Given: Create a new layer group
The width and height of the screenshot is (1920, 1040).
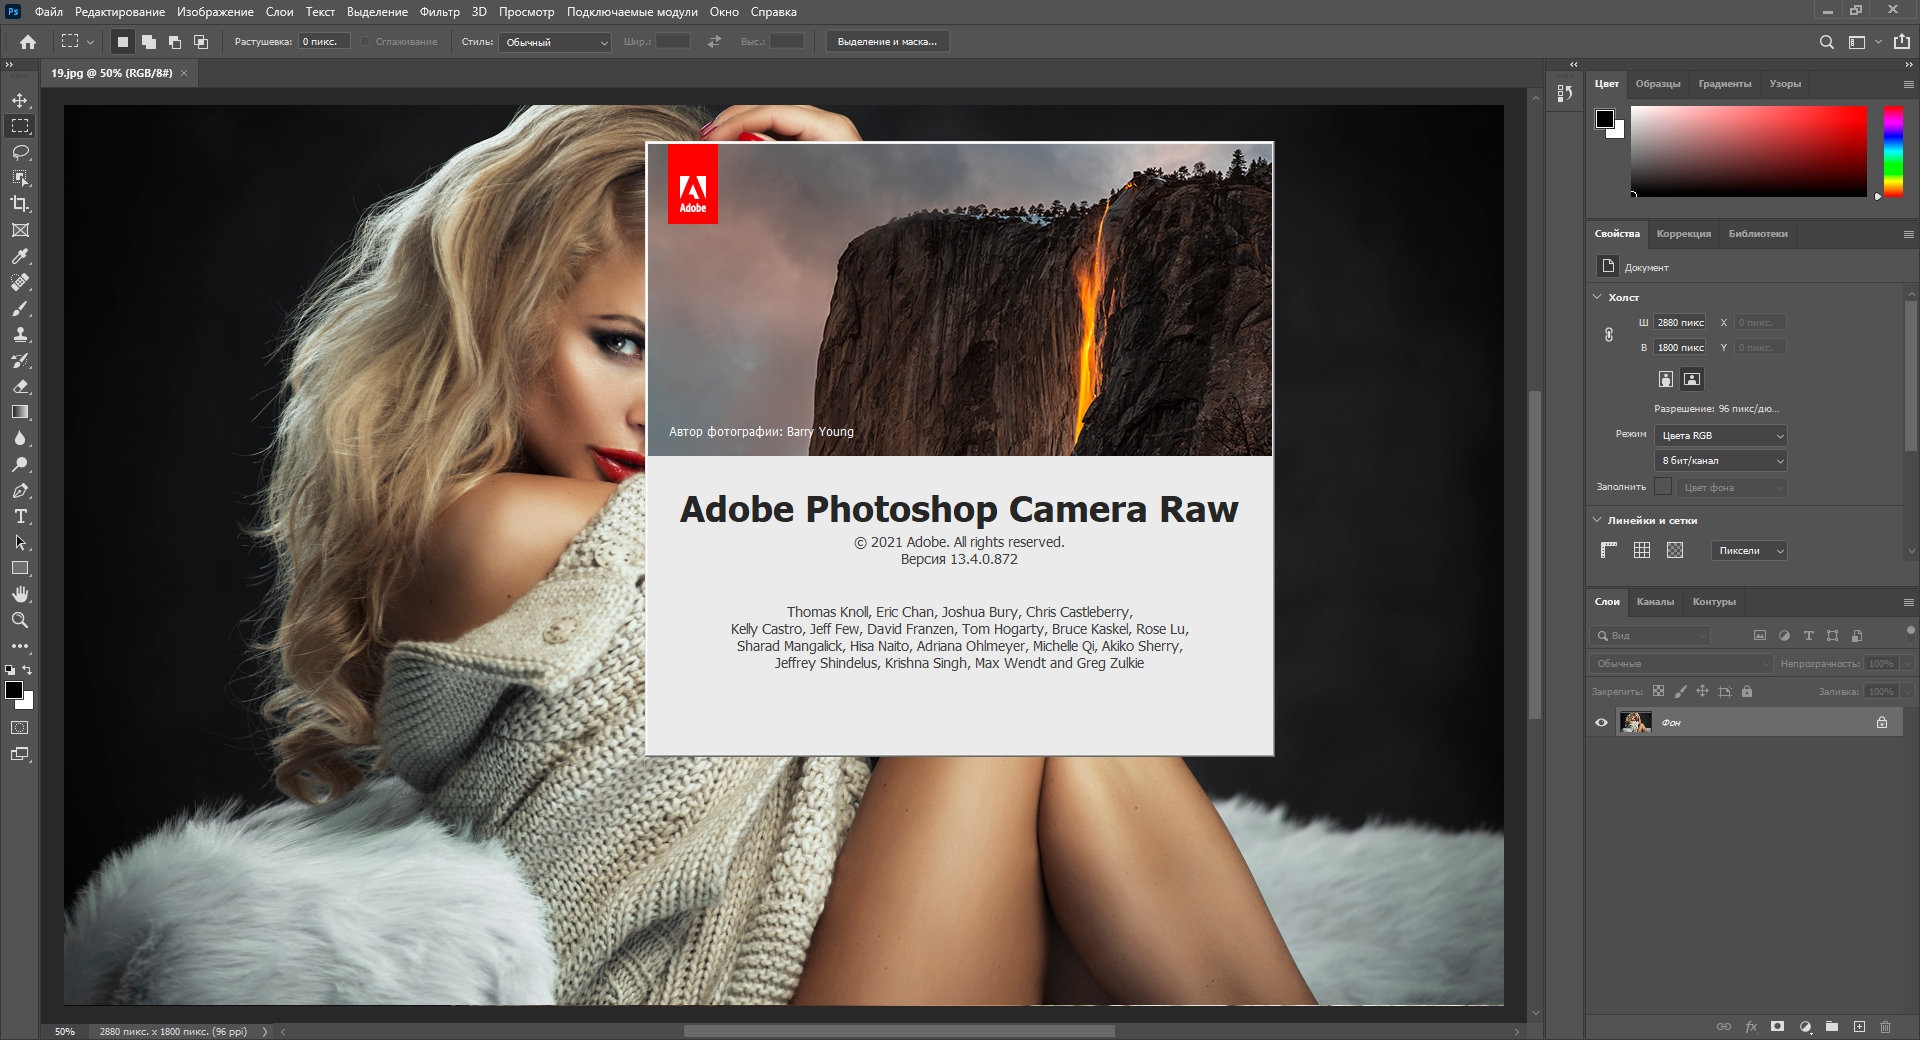Looking at the screenshot, I should tap(1832, 1026).
